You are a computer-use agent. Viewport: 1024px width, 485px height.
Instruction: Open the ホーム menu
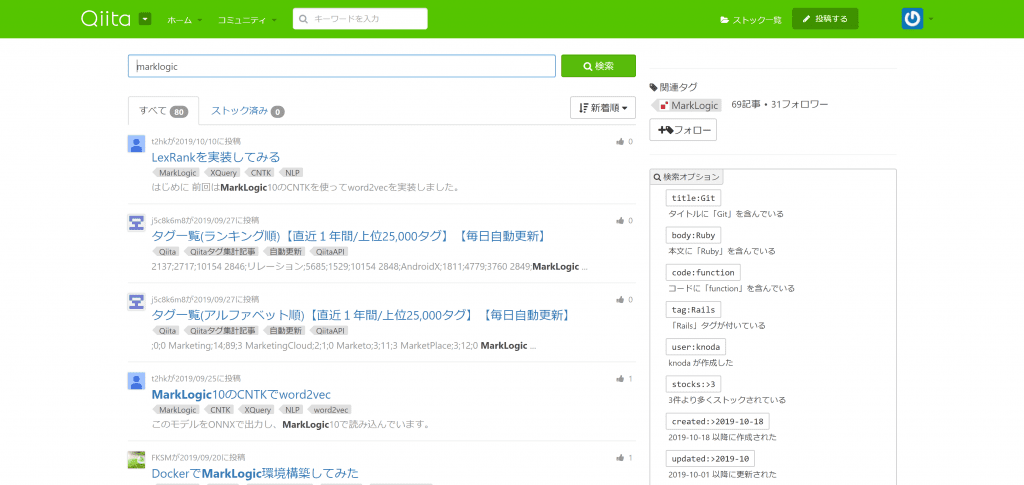tap(184, 20)
